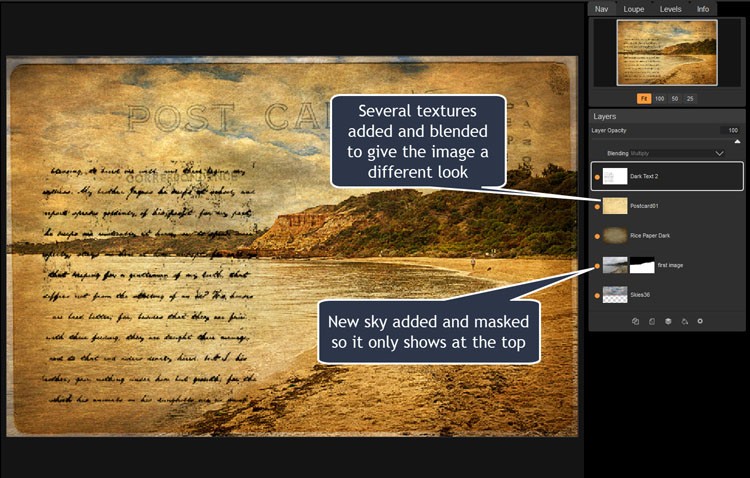Click the merge layers stack icon
This screenshot has width=750, height=478.
point(668,321)
